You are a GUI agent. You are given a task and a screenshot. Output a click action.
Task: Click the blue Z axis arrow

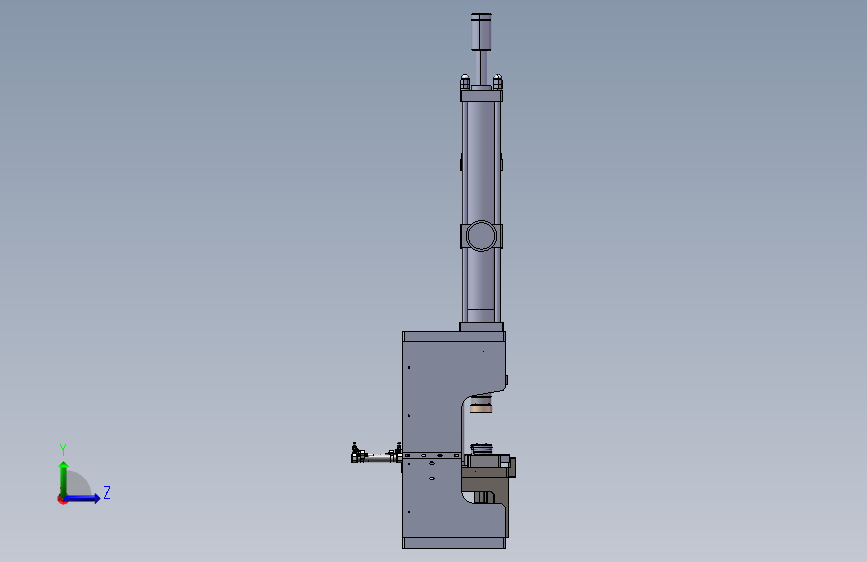coord(82,498)
